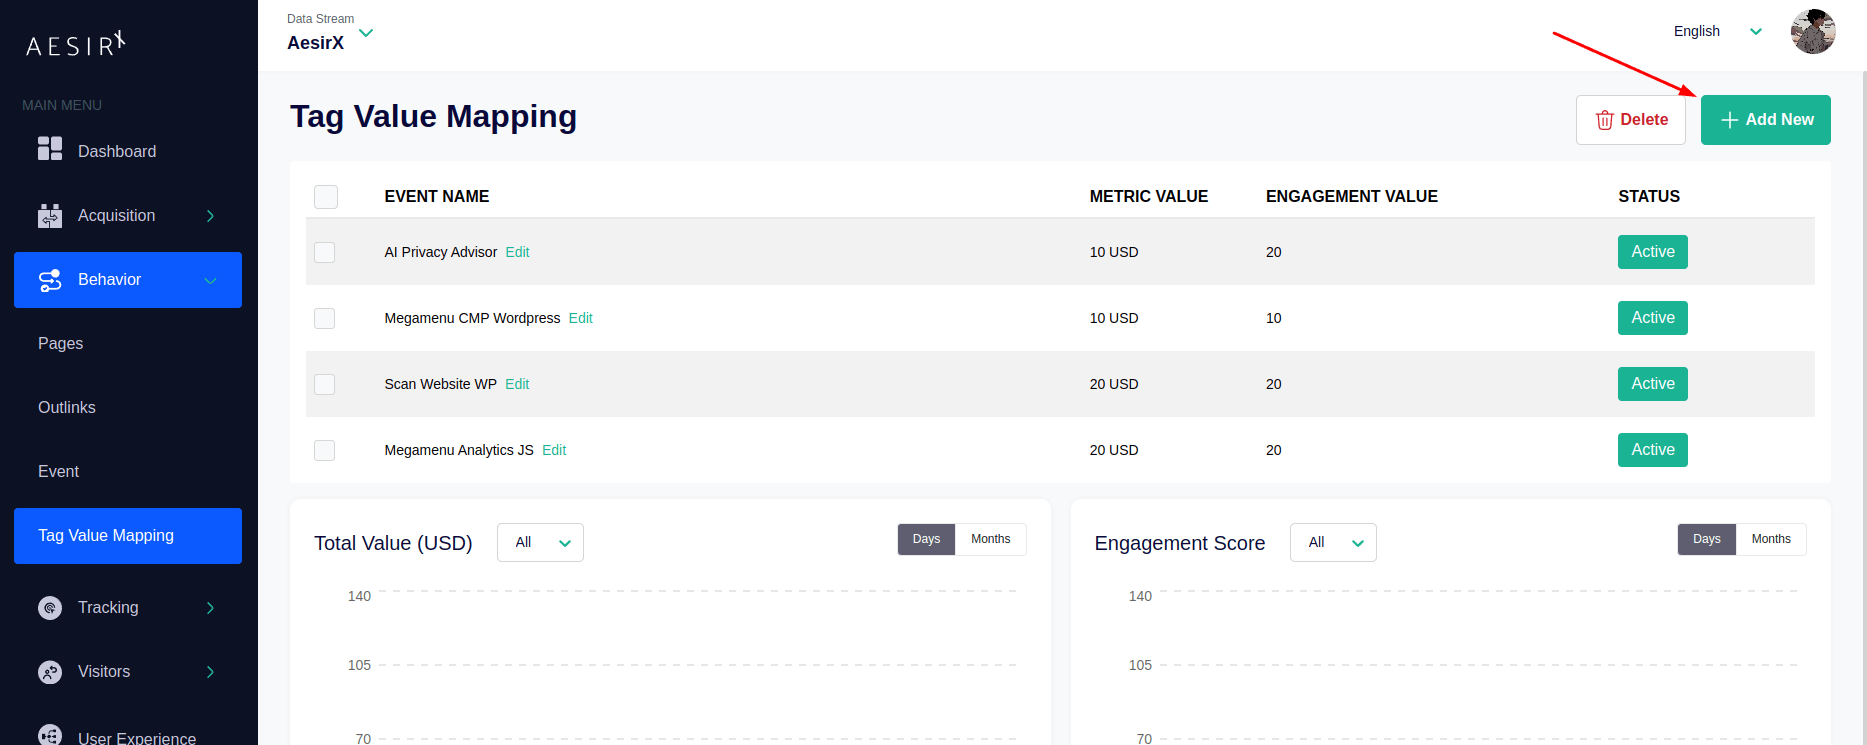Click the Delete button with trash icon
1867x745 pixels.
[1631, 120]
